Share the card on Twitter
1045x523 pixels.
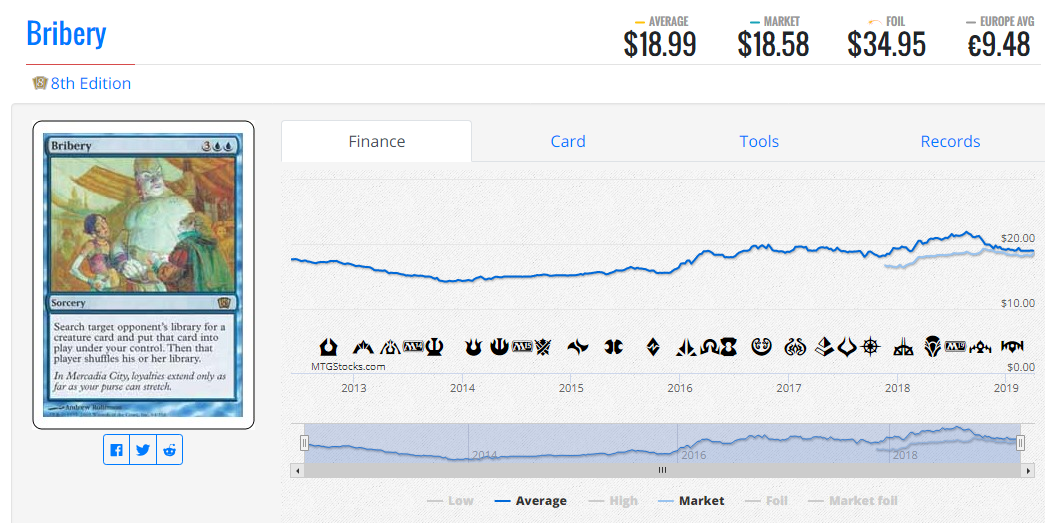coord(143,450)
